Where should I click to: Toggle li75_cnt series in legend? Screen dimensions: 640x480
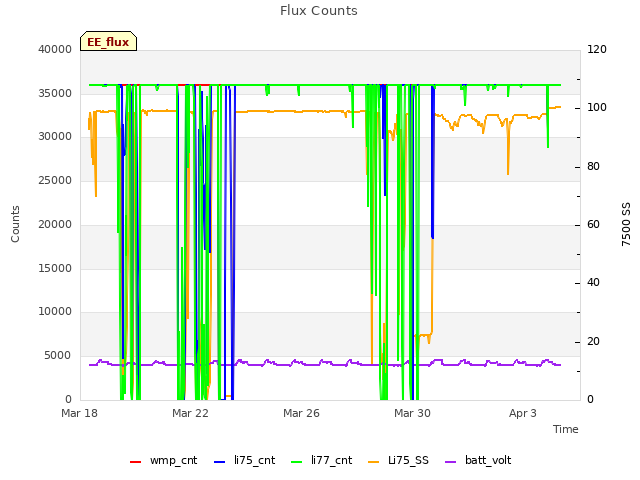click(245, 461)
